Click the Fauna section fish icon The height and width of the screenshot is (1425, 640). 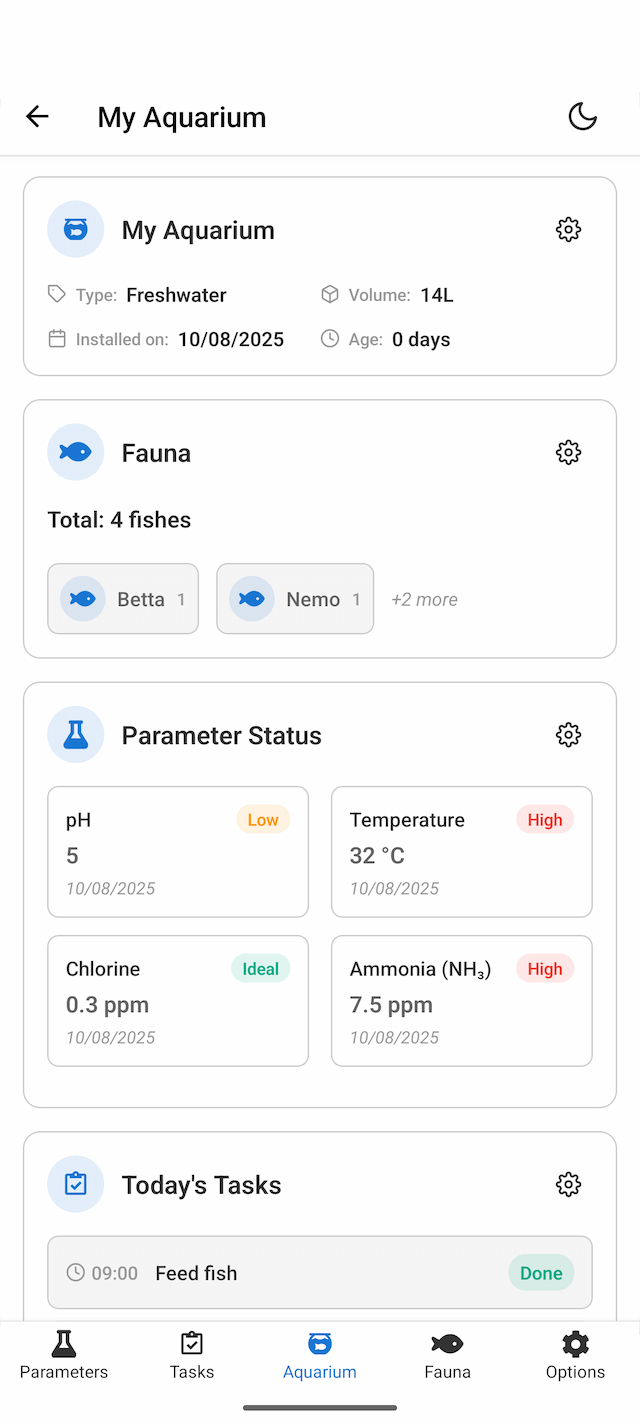pyautogui.click(x=76, y=452)
